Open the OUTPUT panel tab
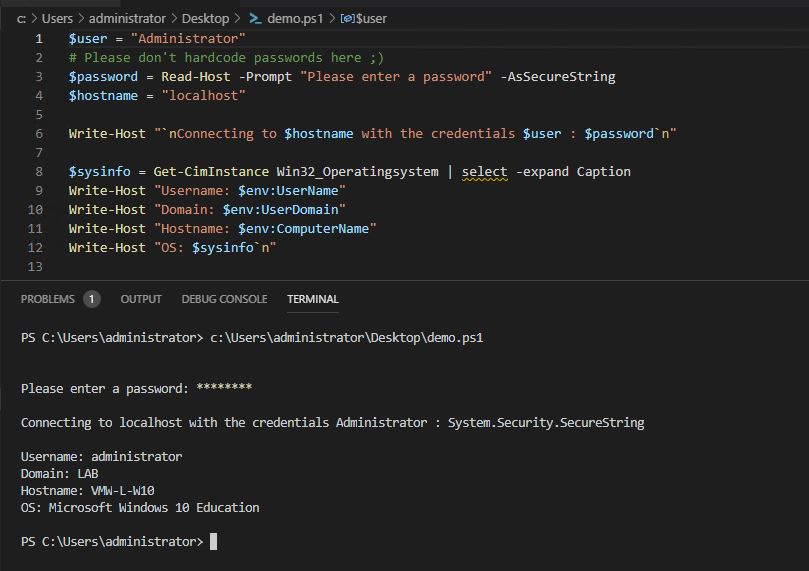Screen dimensions: 809x571 pyautogui.click(x=141, y=299)
